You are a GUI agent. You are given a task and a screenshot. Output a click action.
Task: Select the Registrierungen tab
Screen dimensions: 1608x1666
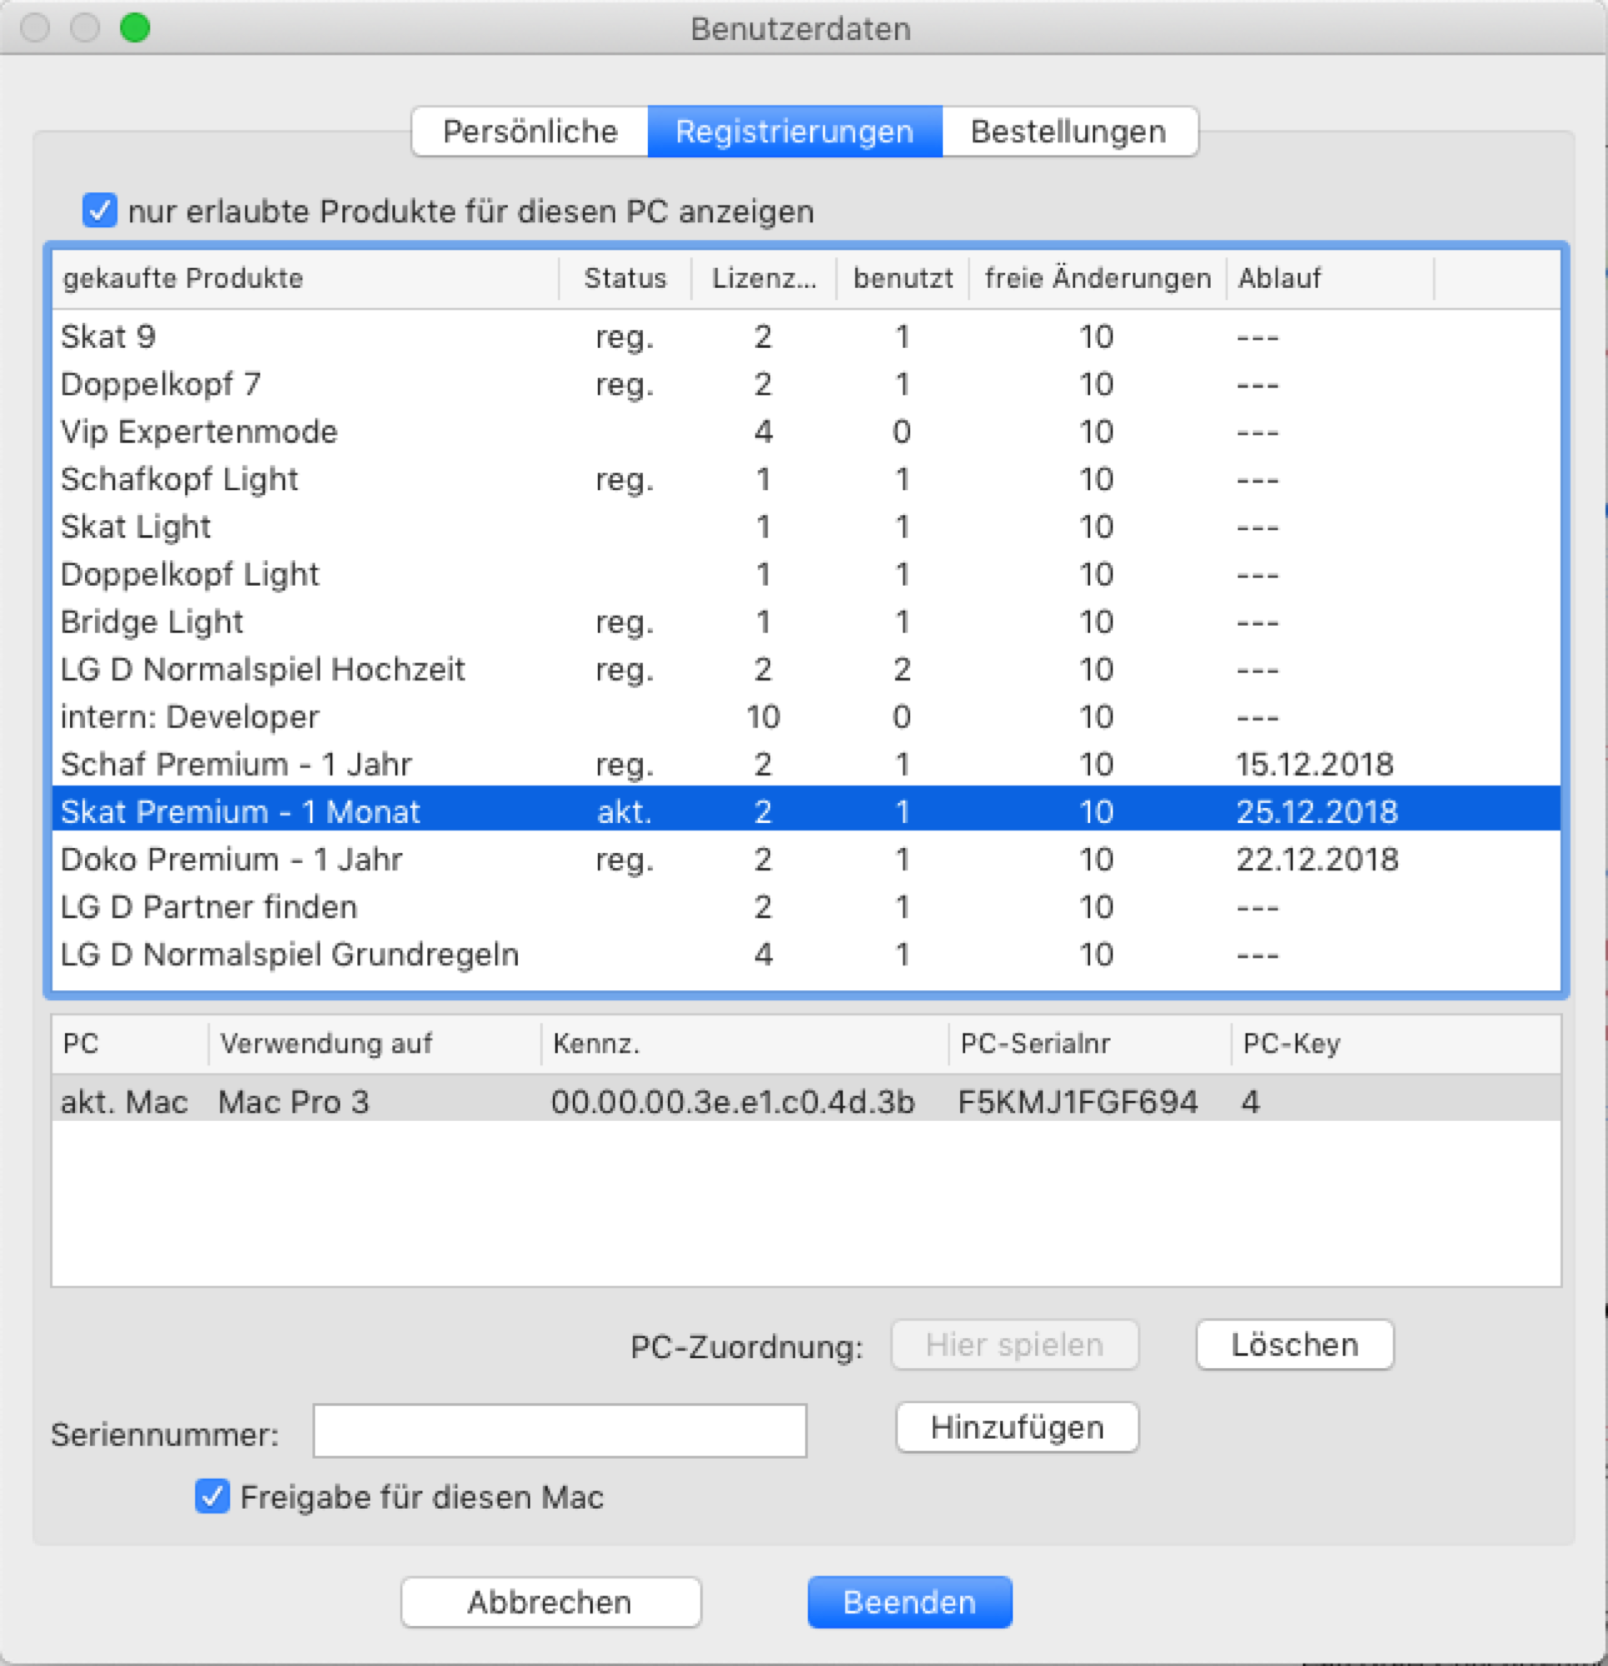coord(794,132)
